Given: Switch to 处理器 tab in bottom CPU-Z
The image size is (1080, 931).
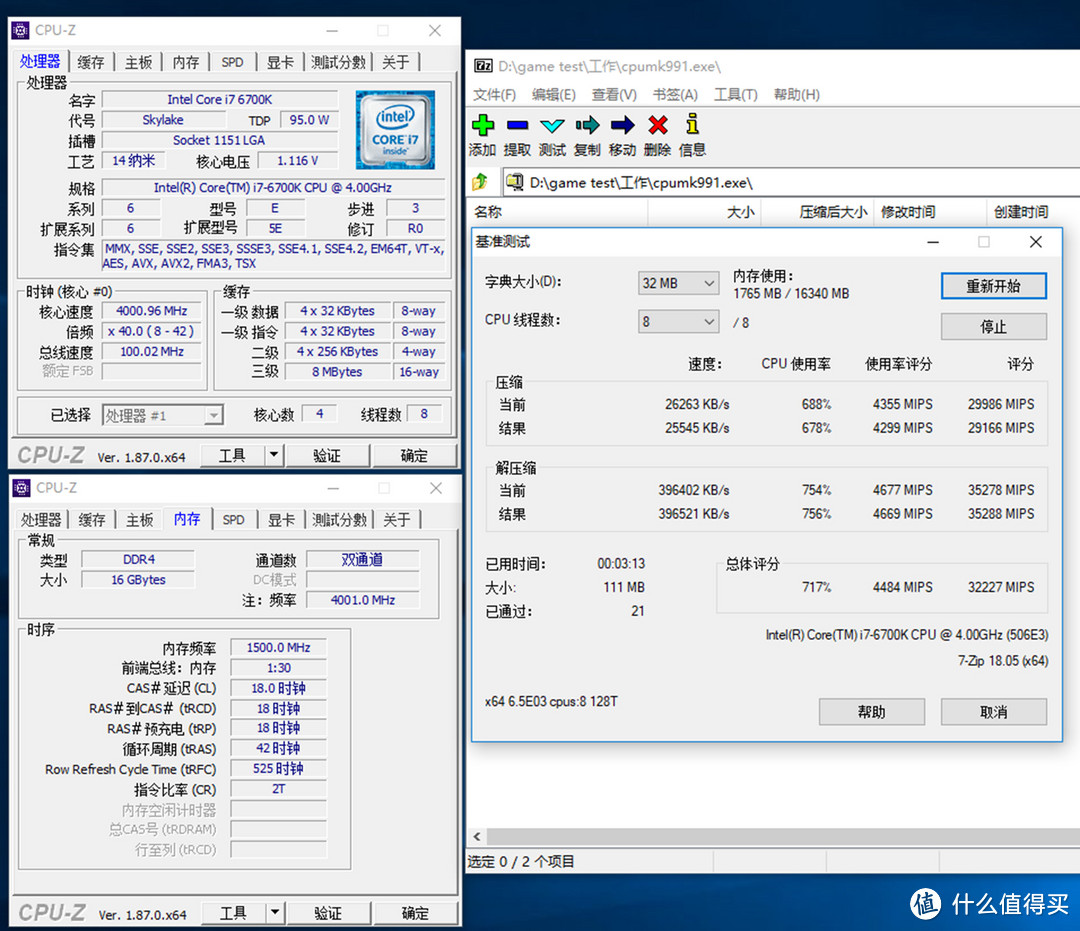Looking at the screenshot, I should tap(41, 519).
